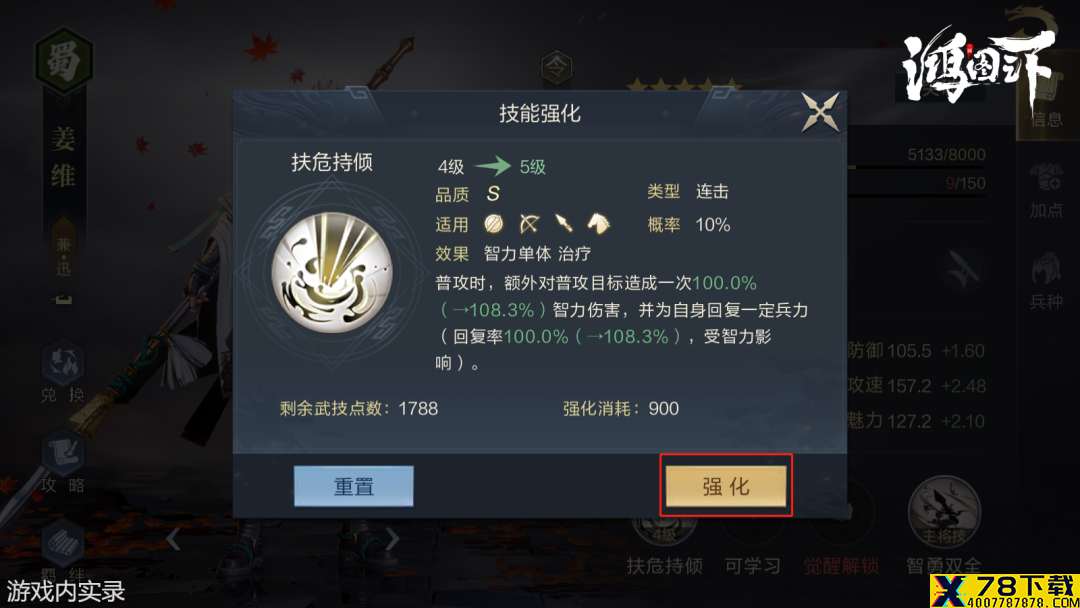Open the 兑换 exchange icon
This screenshot has width=1080, height=608.
click(x=63, y=371)
